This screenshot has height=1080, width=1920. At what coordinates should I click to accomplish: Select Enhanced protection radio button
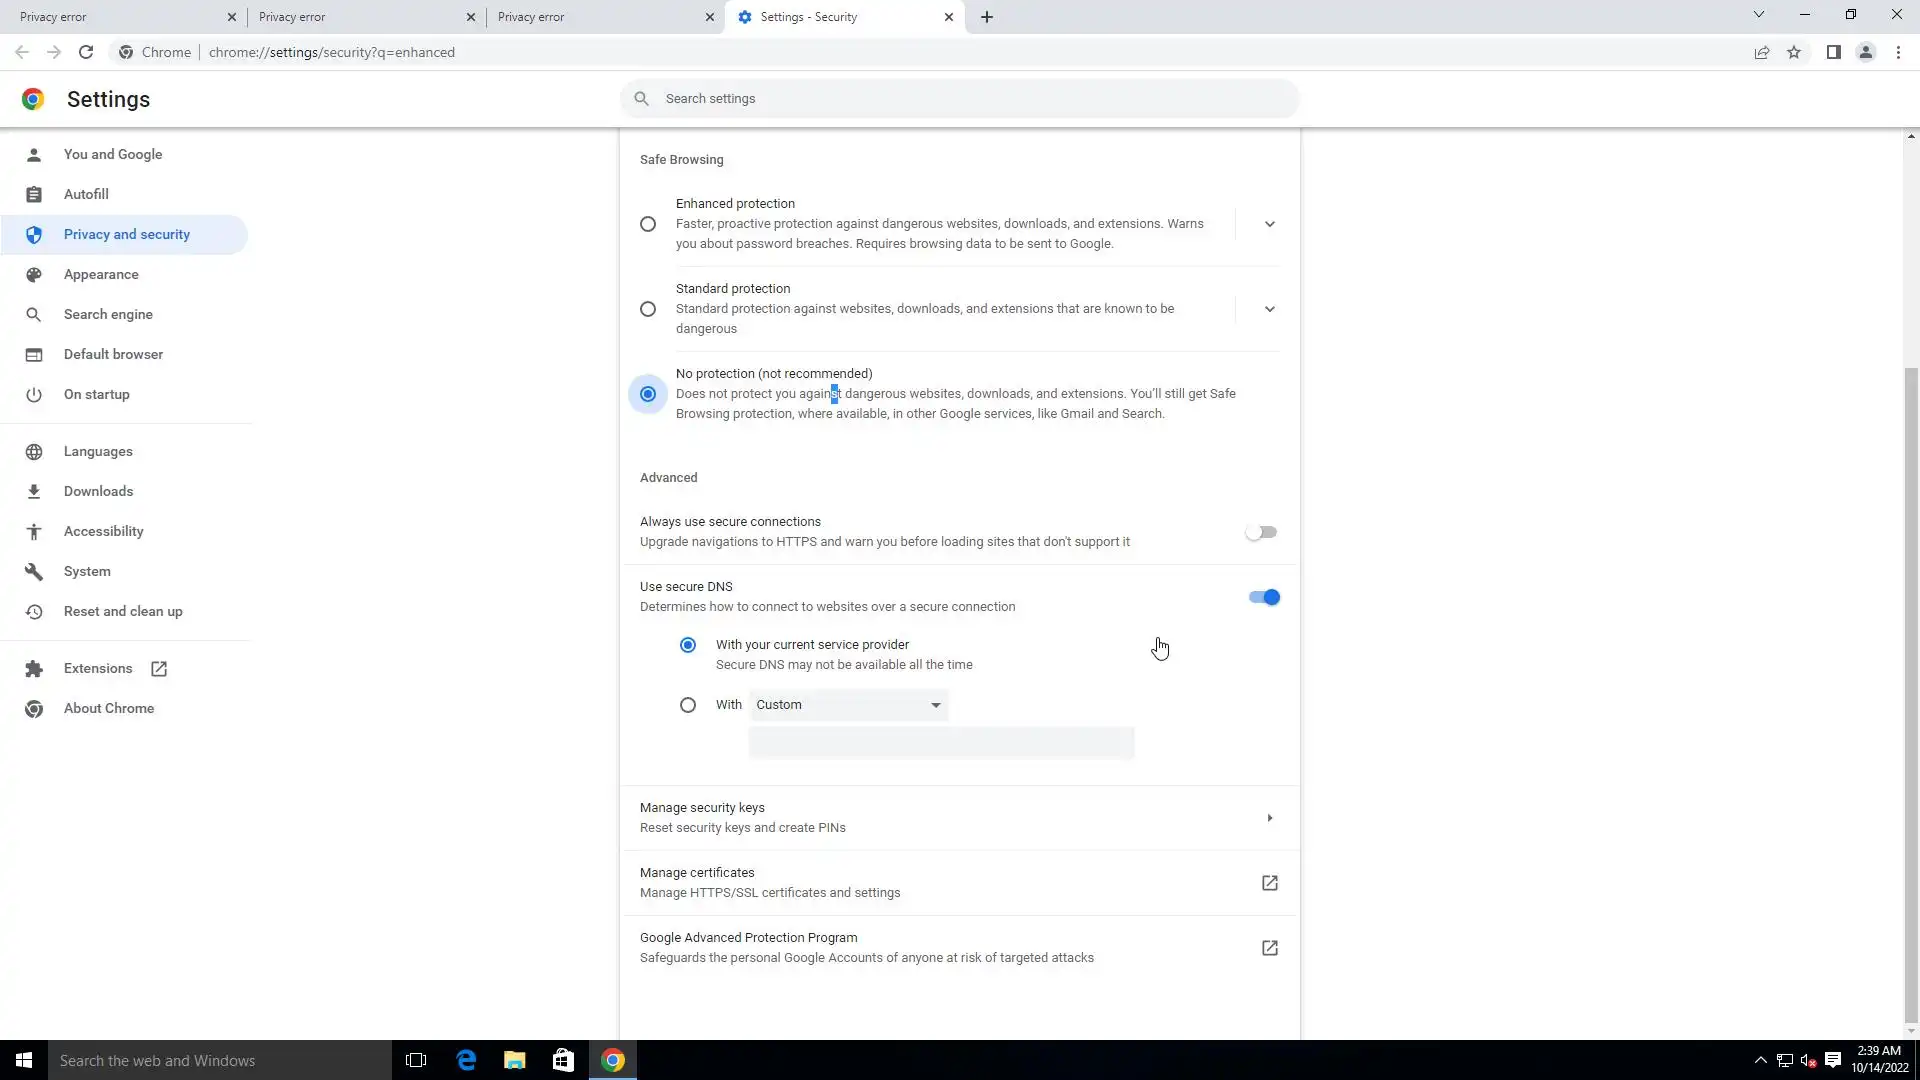click(648, 224)
